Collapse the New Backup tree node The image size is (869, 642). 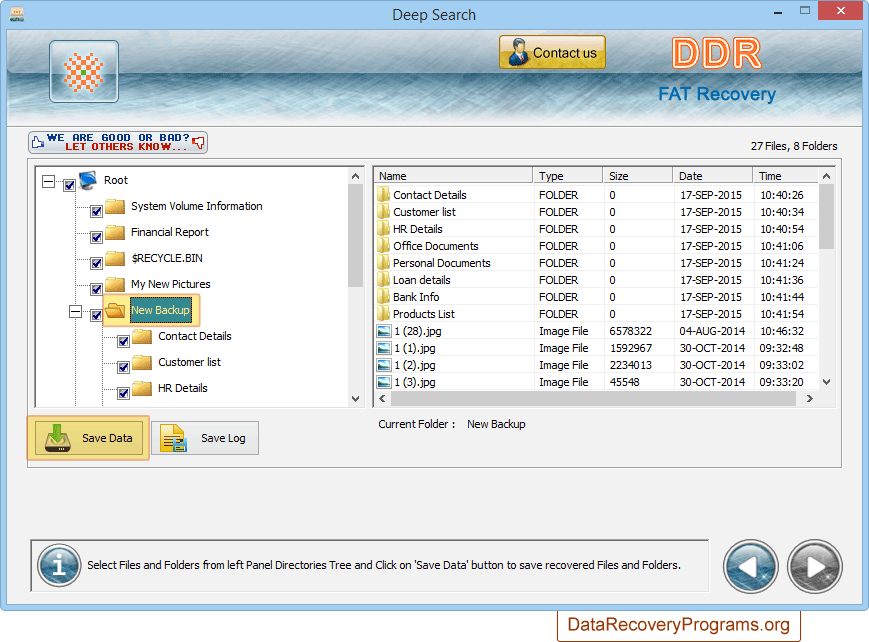(x=75, y=312)
